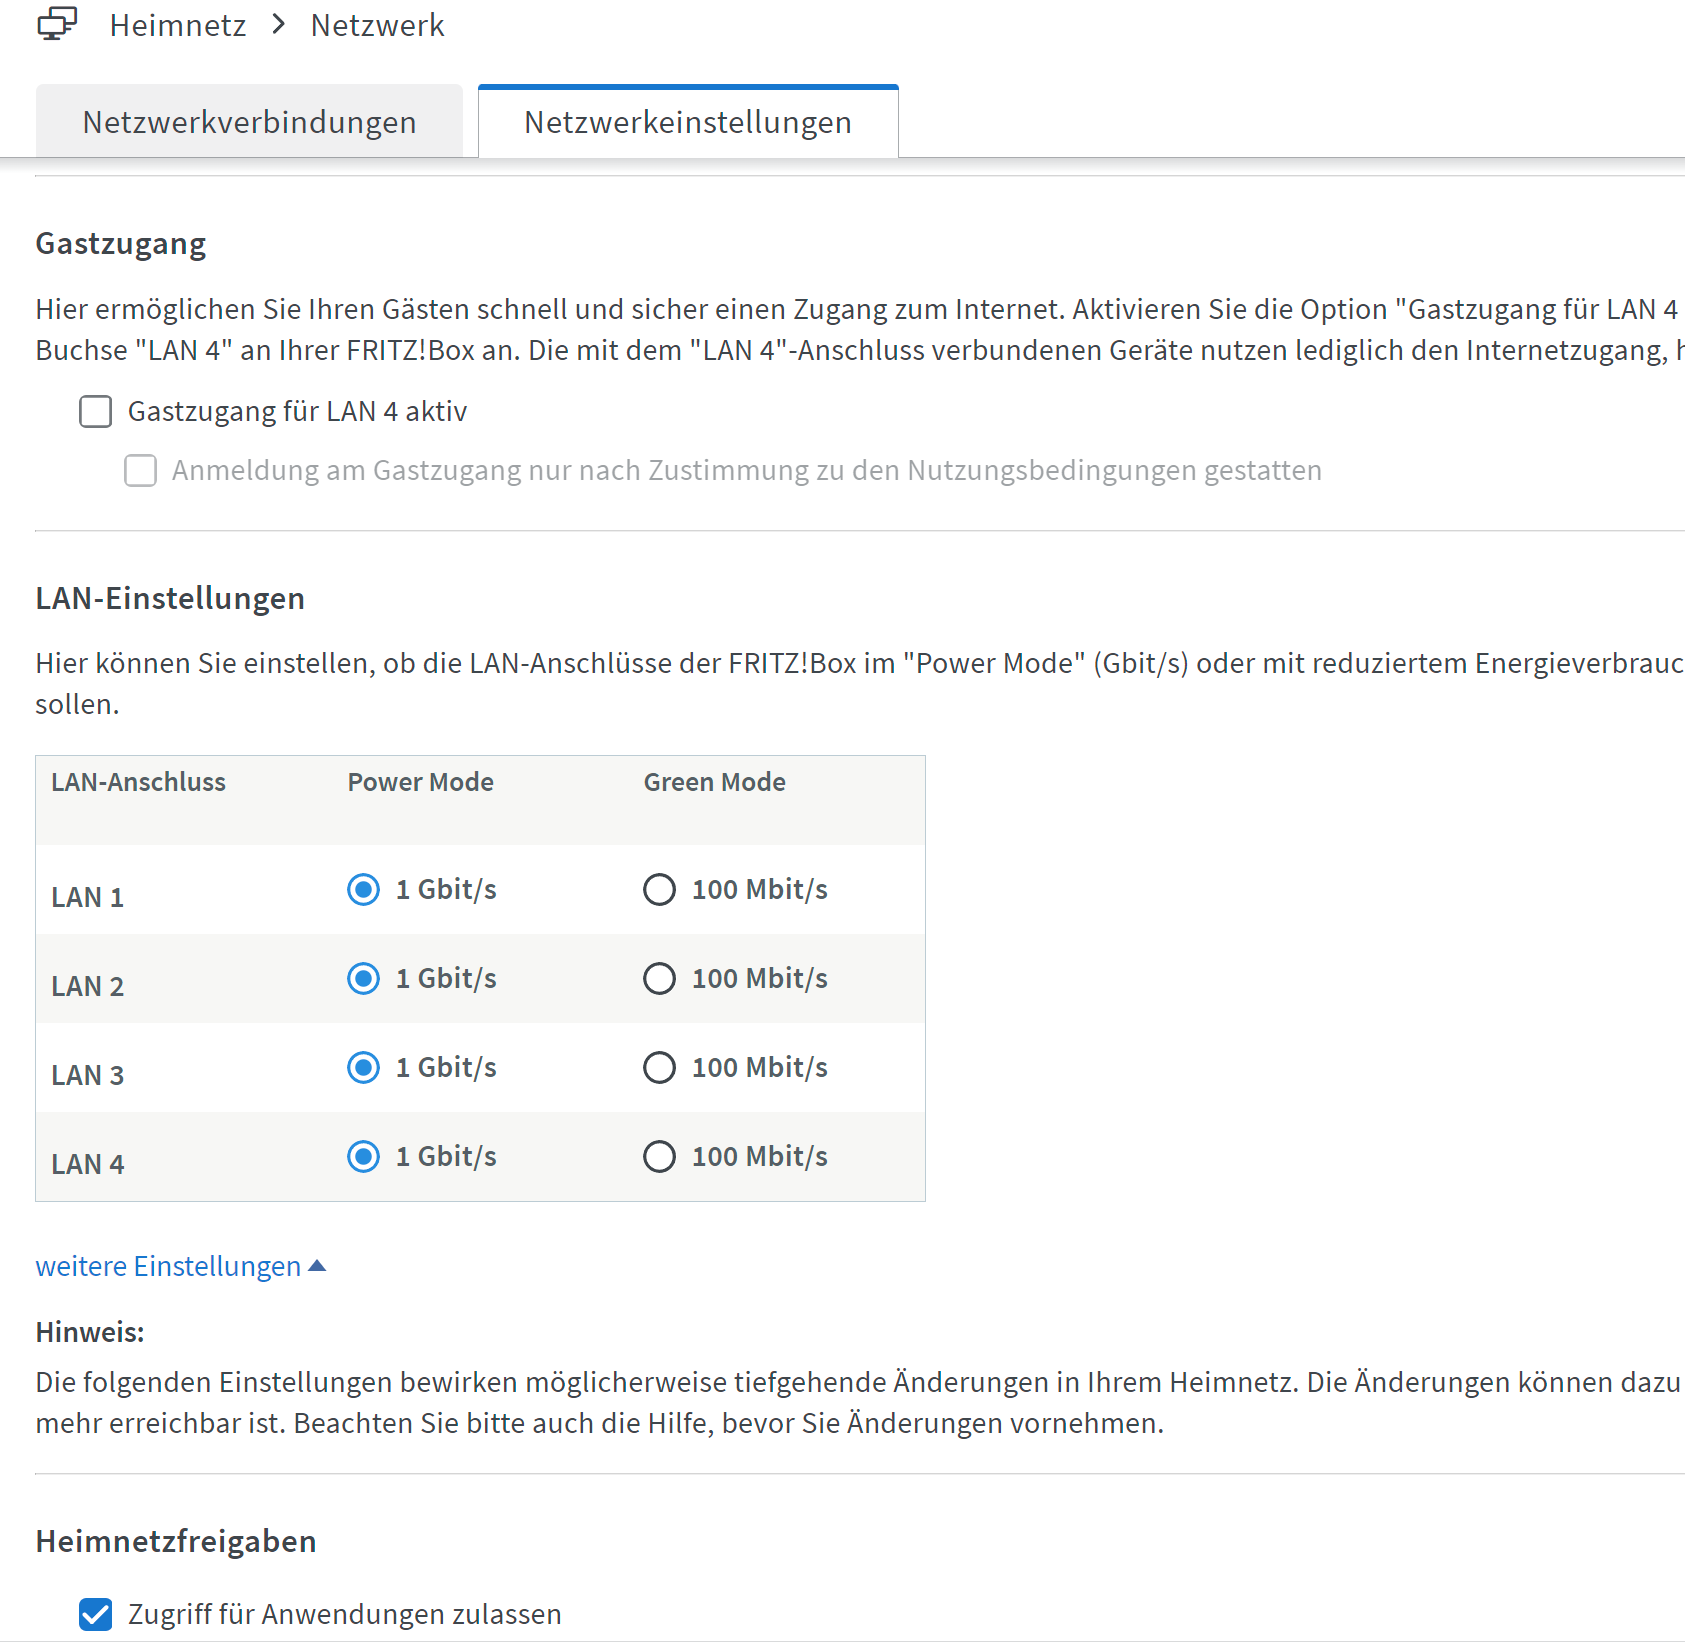Select 1 Gbit/s for LAN 1

[363, 889]
